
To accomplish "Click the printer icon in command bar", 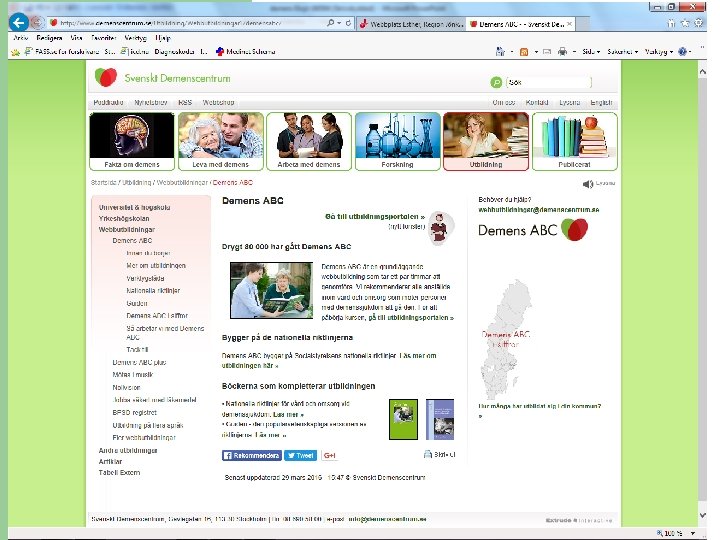I will click(562, 52).
